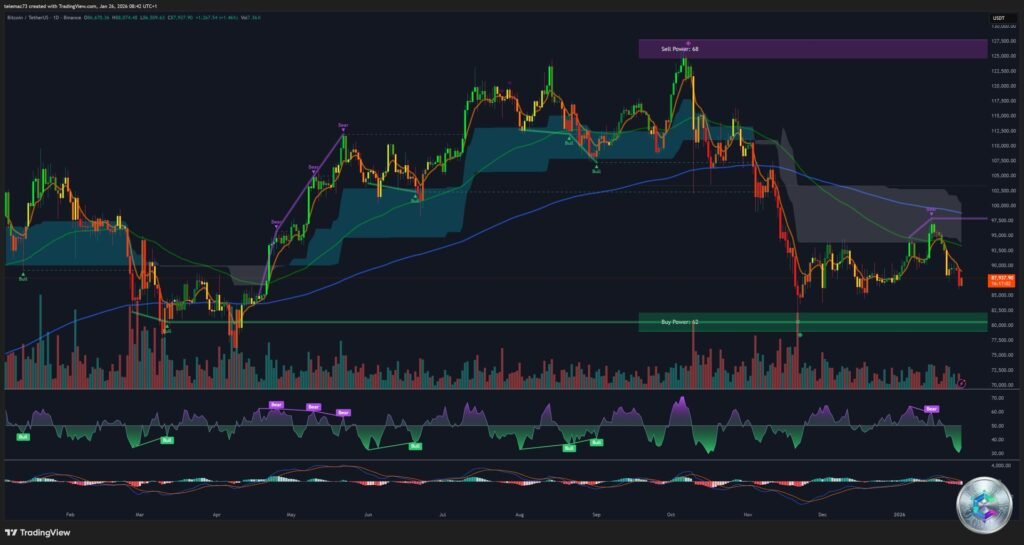The image size is (1024, 545).
Task: Click the 127,500.00 price axis label
Action: [1004, 41]
